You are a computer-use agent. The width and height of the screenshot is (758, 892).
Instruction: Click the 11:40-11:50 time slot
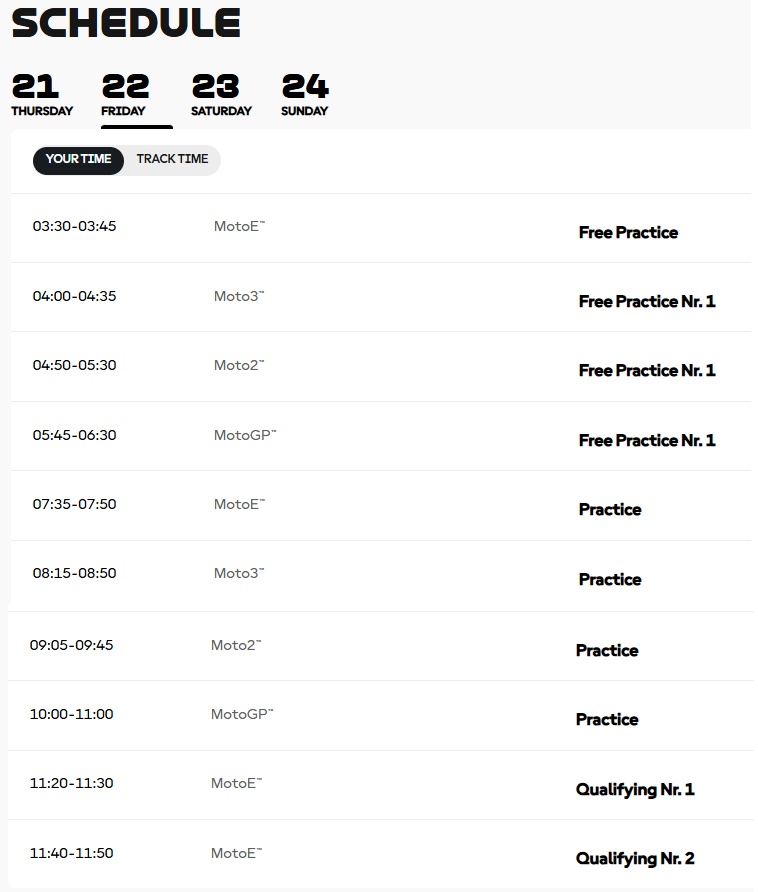pyautogui.click(x=72, y=853)
